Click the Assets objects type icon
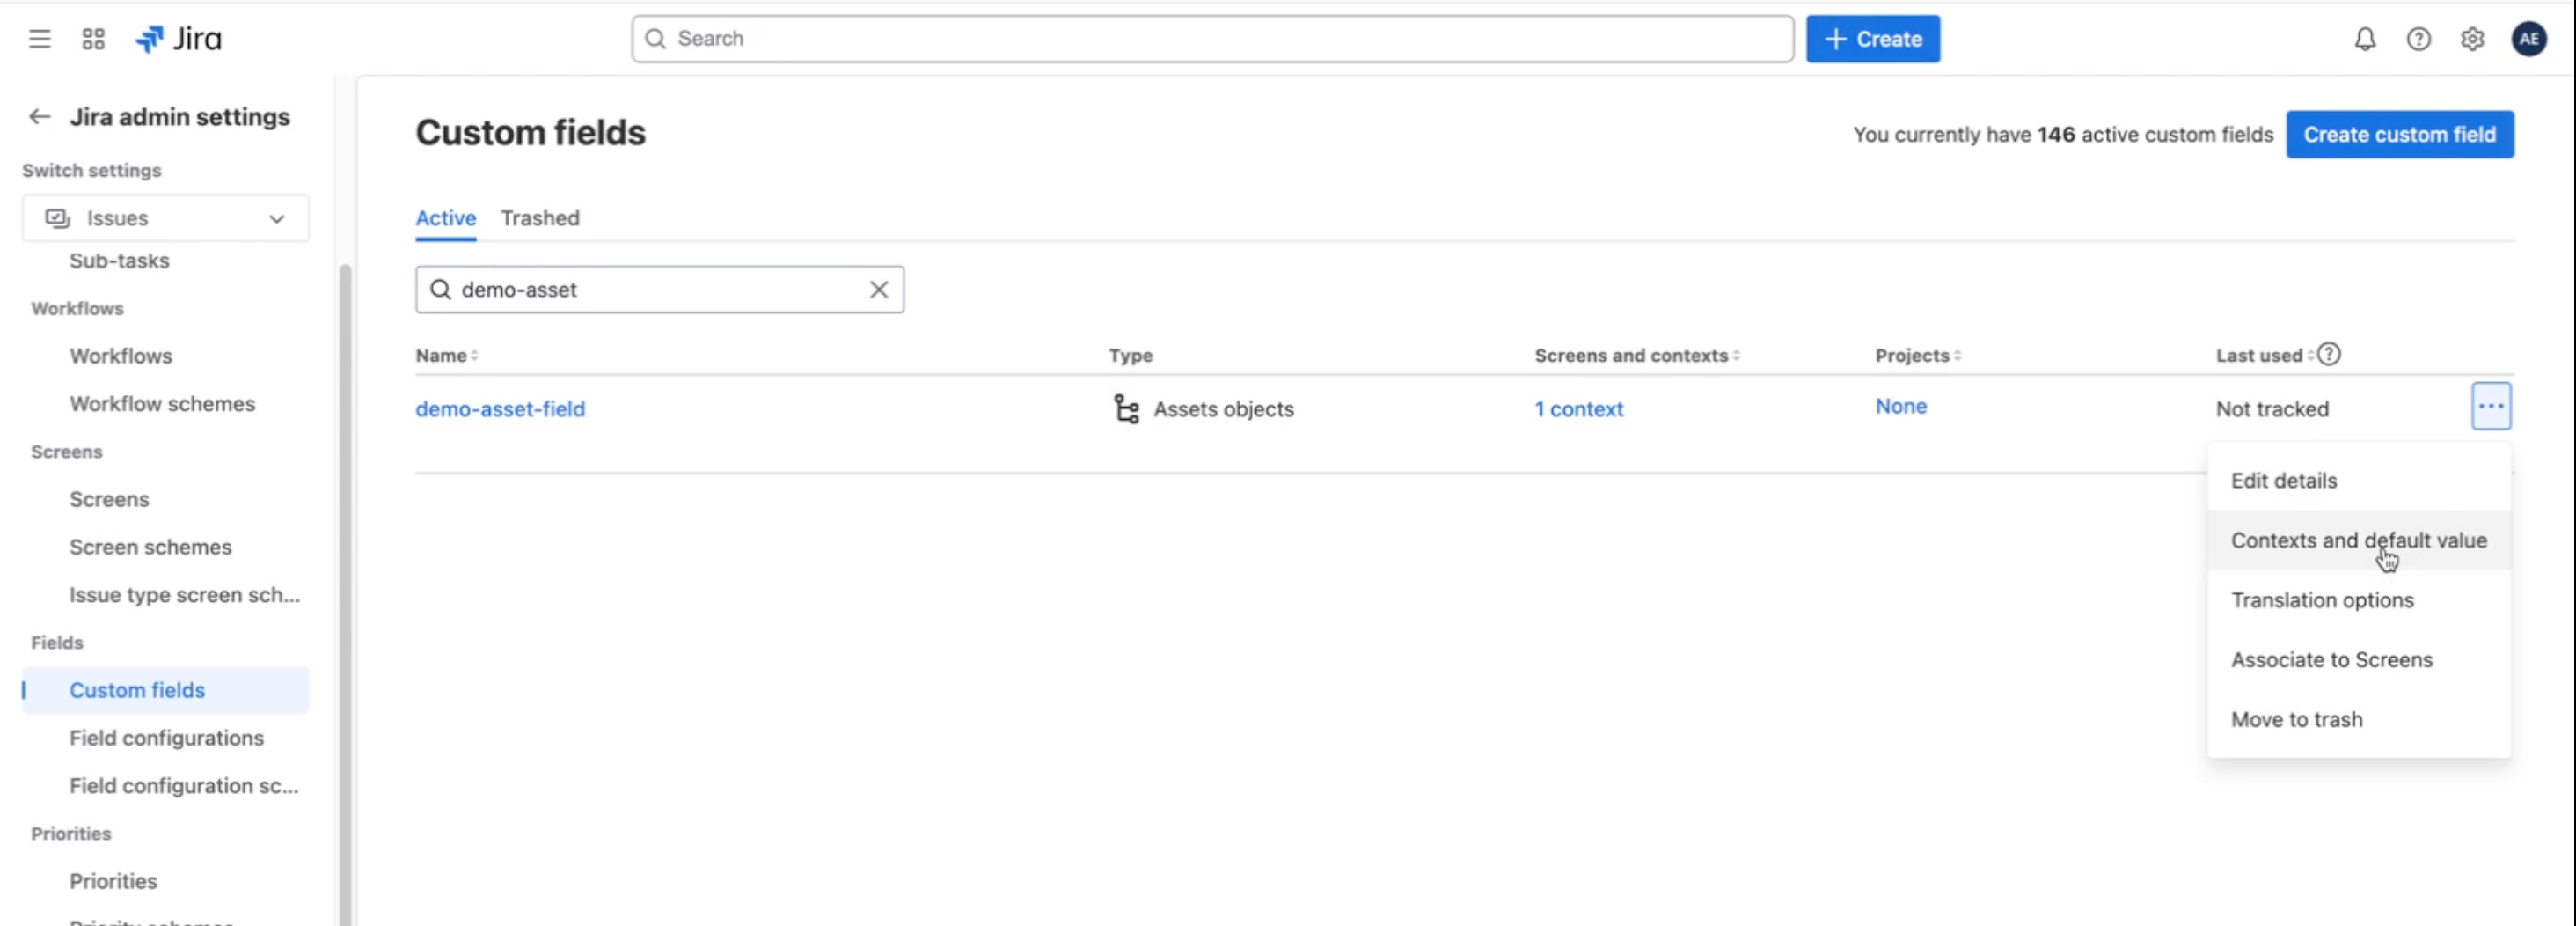The width and height of the screenshot is (2576, 926). click(1124, 409)
